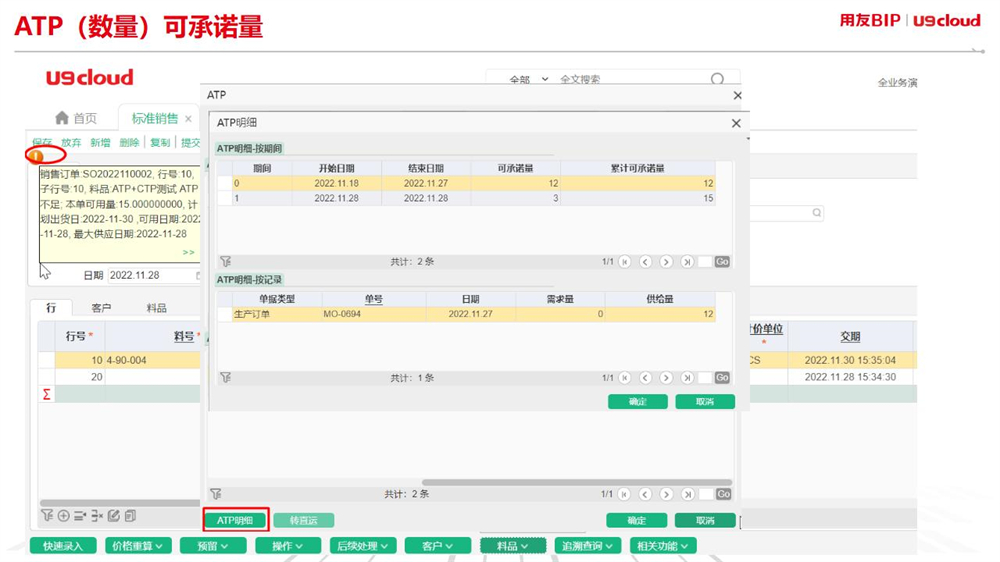Click the 转直运 button
Screen dimensions: 1000x562
(304, 520)
